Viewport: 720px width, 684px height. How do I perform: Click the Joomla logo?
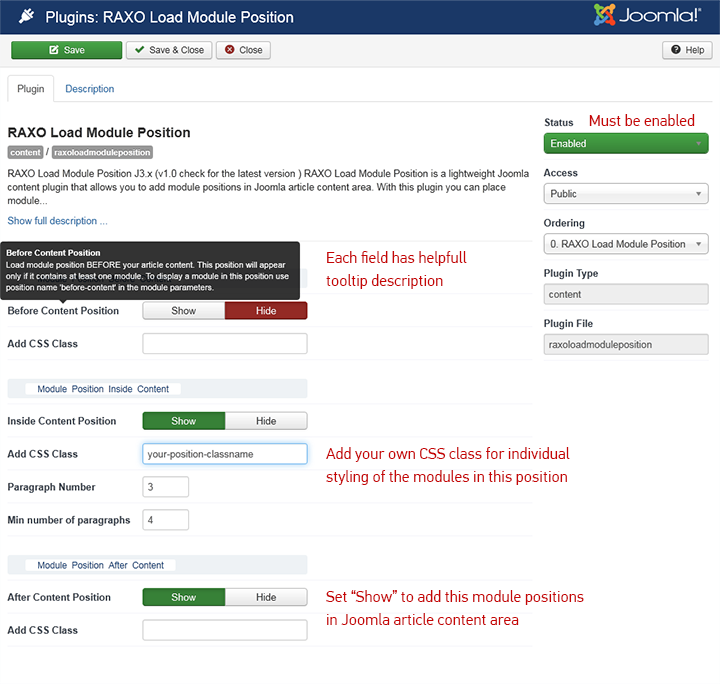tap(647, 15)
